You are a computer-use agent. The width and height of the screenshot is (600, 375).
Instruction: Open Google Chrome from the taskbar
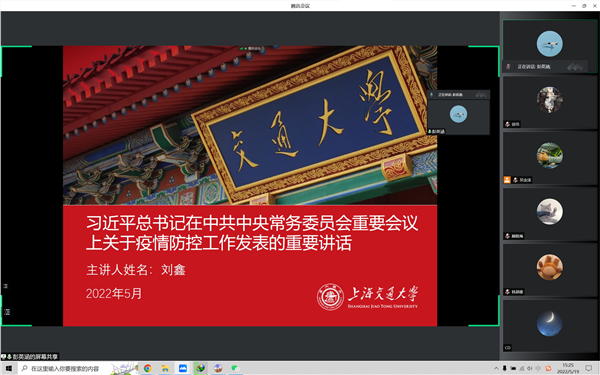148,368
